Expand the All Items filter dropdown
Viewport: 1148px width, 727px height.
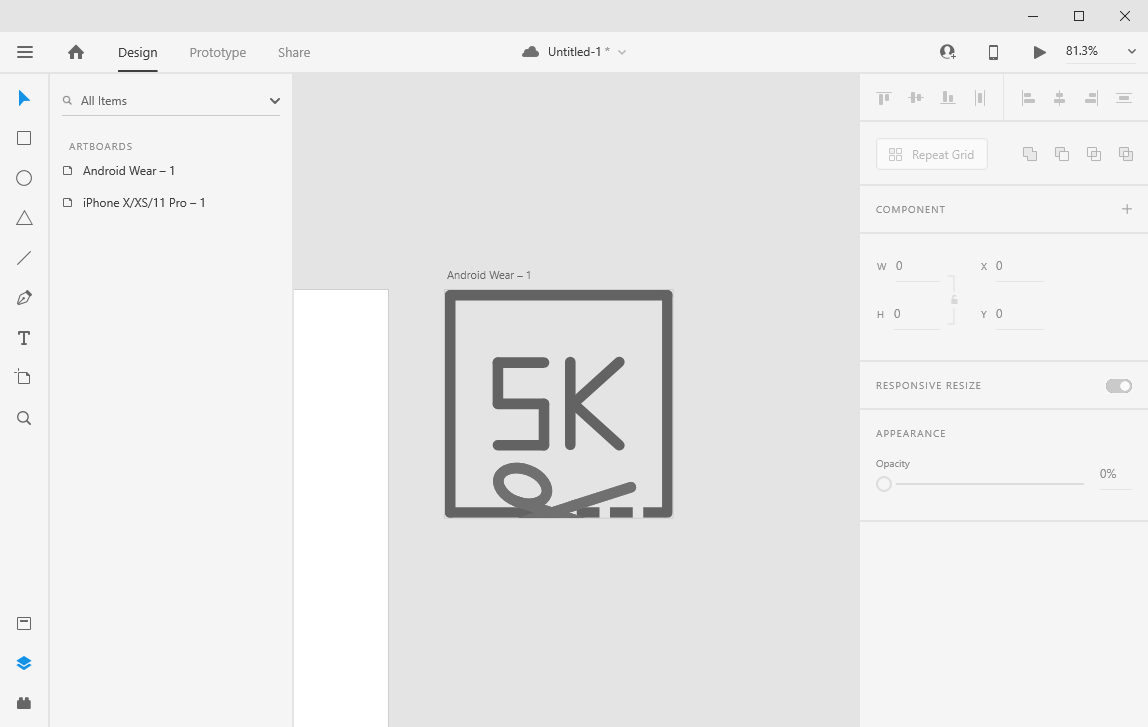275,101
